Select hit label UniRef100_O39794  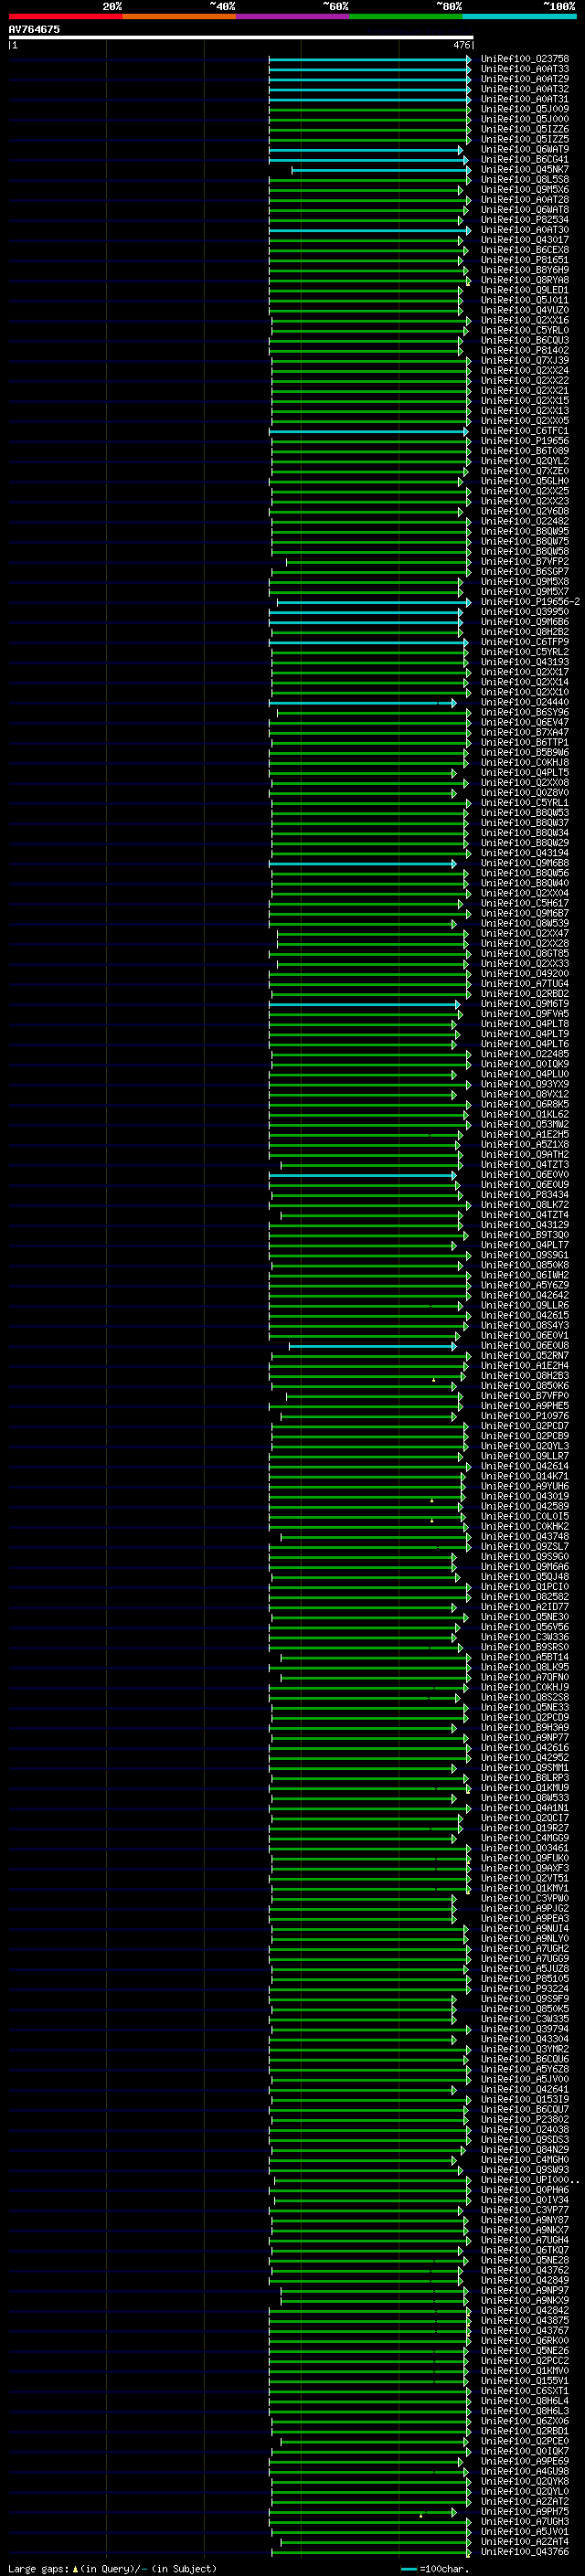(x=525, y=2029)
